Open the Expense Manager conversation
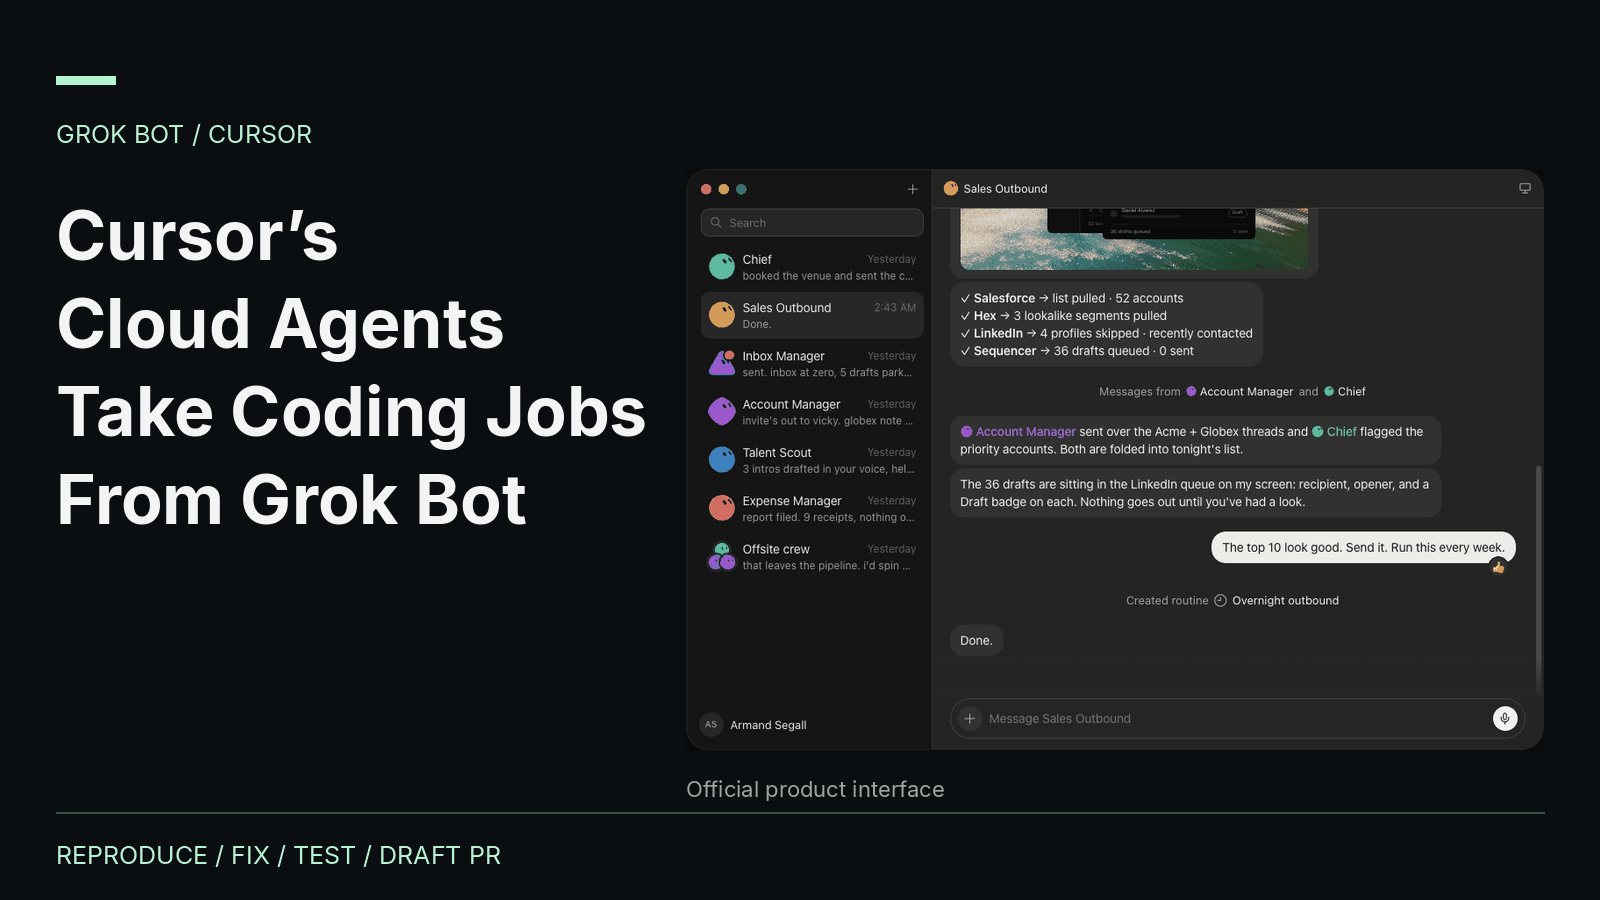 [x=812, y=508]
